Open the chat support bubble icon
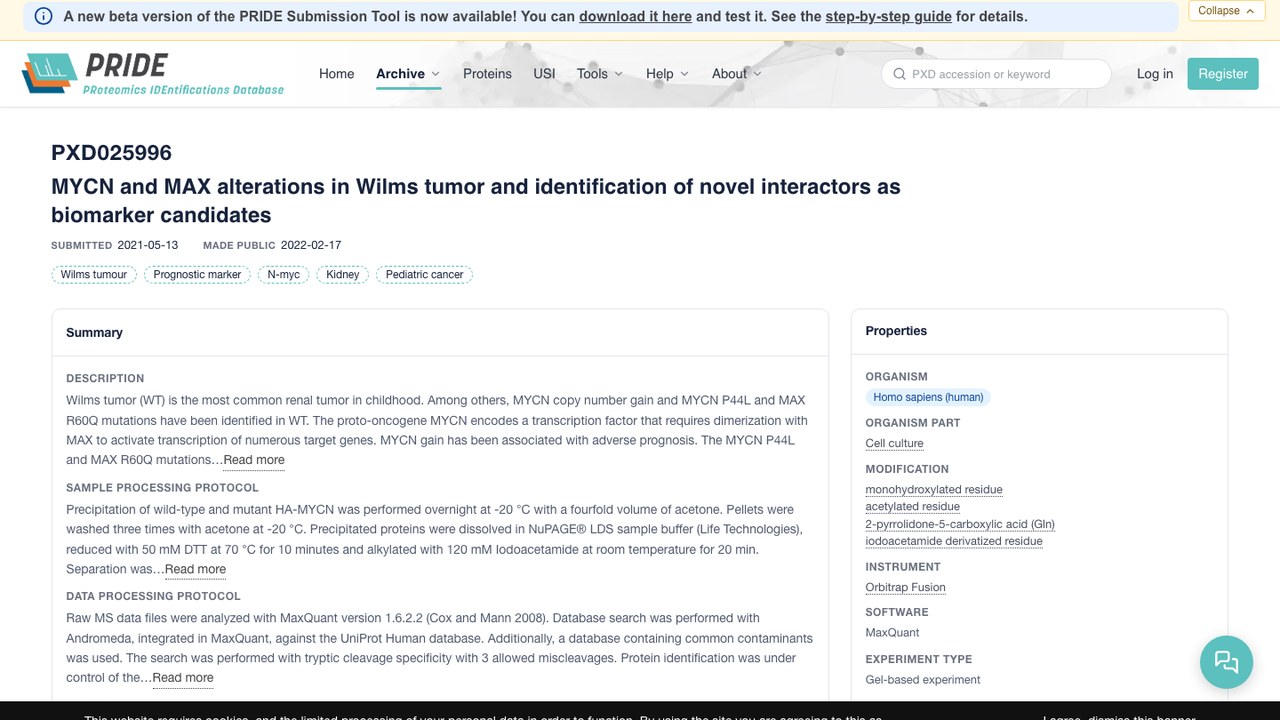This screenshot has width=1280, height=720. tap(1226, 662)
